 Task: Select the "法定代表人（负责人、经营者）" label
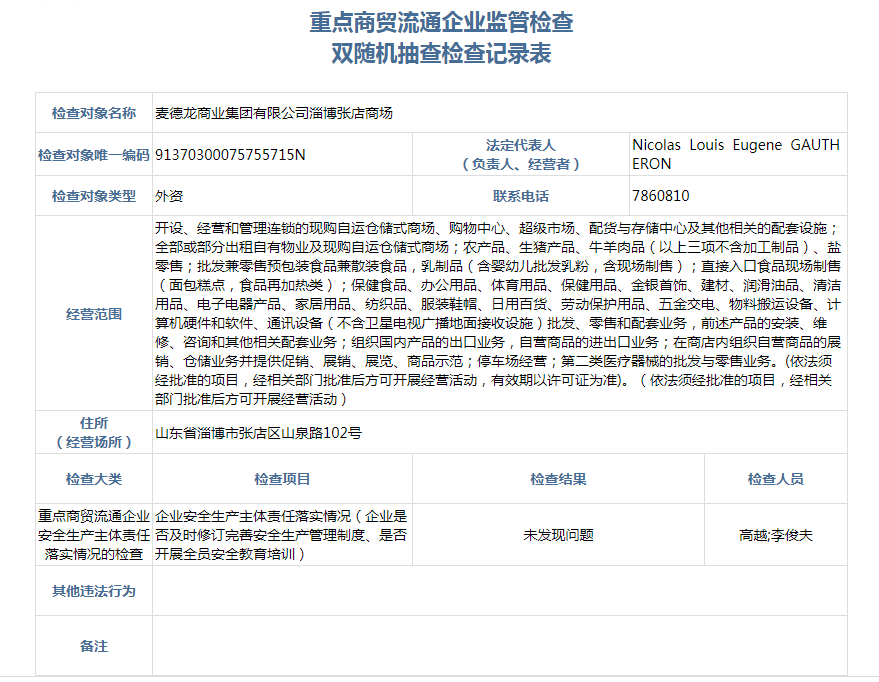pos(521,155)
